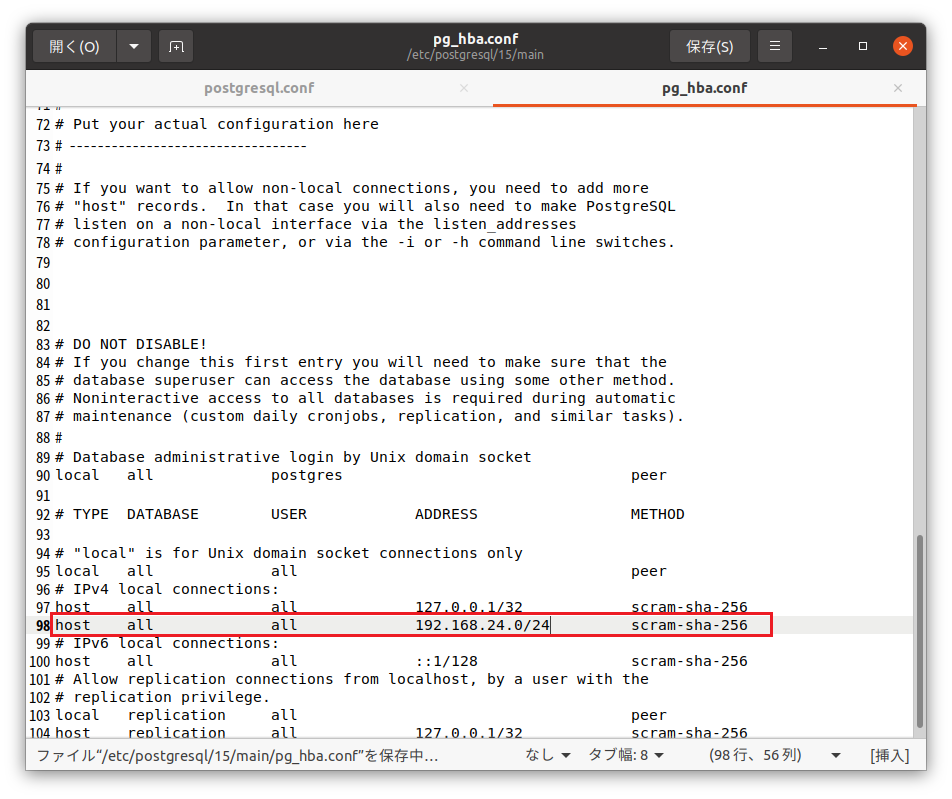Click 'USER' column header on line 92
The height and width of the screenshot is (799, 952).
tap(288, 514)
